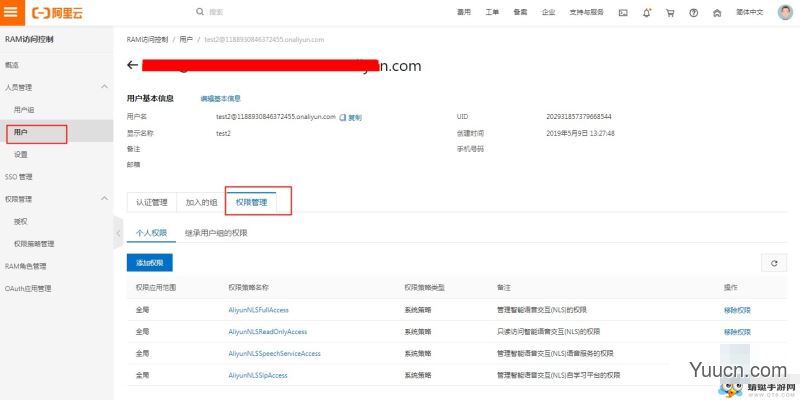Click the home icon in the top bar
This screenshot has height=400, width=800.
[x=715, y=13]
